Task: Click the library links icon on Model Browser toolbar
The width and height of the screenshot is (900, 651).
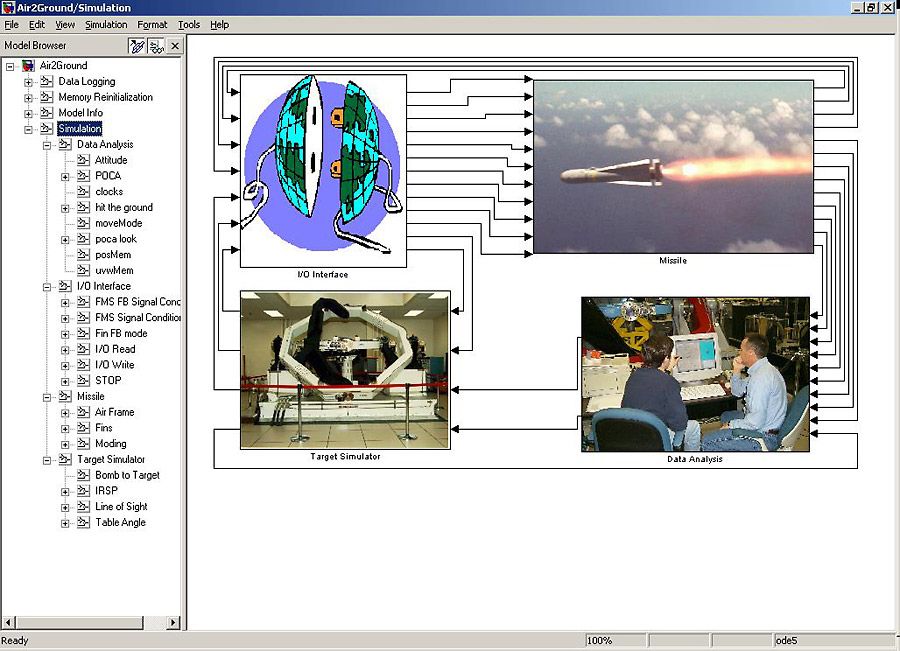Action: (158, 45)
